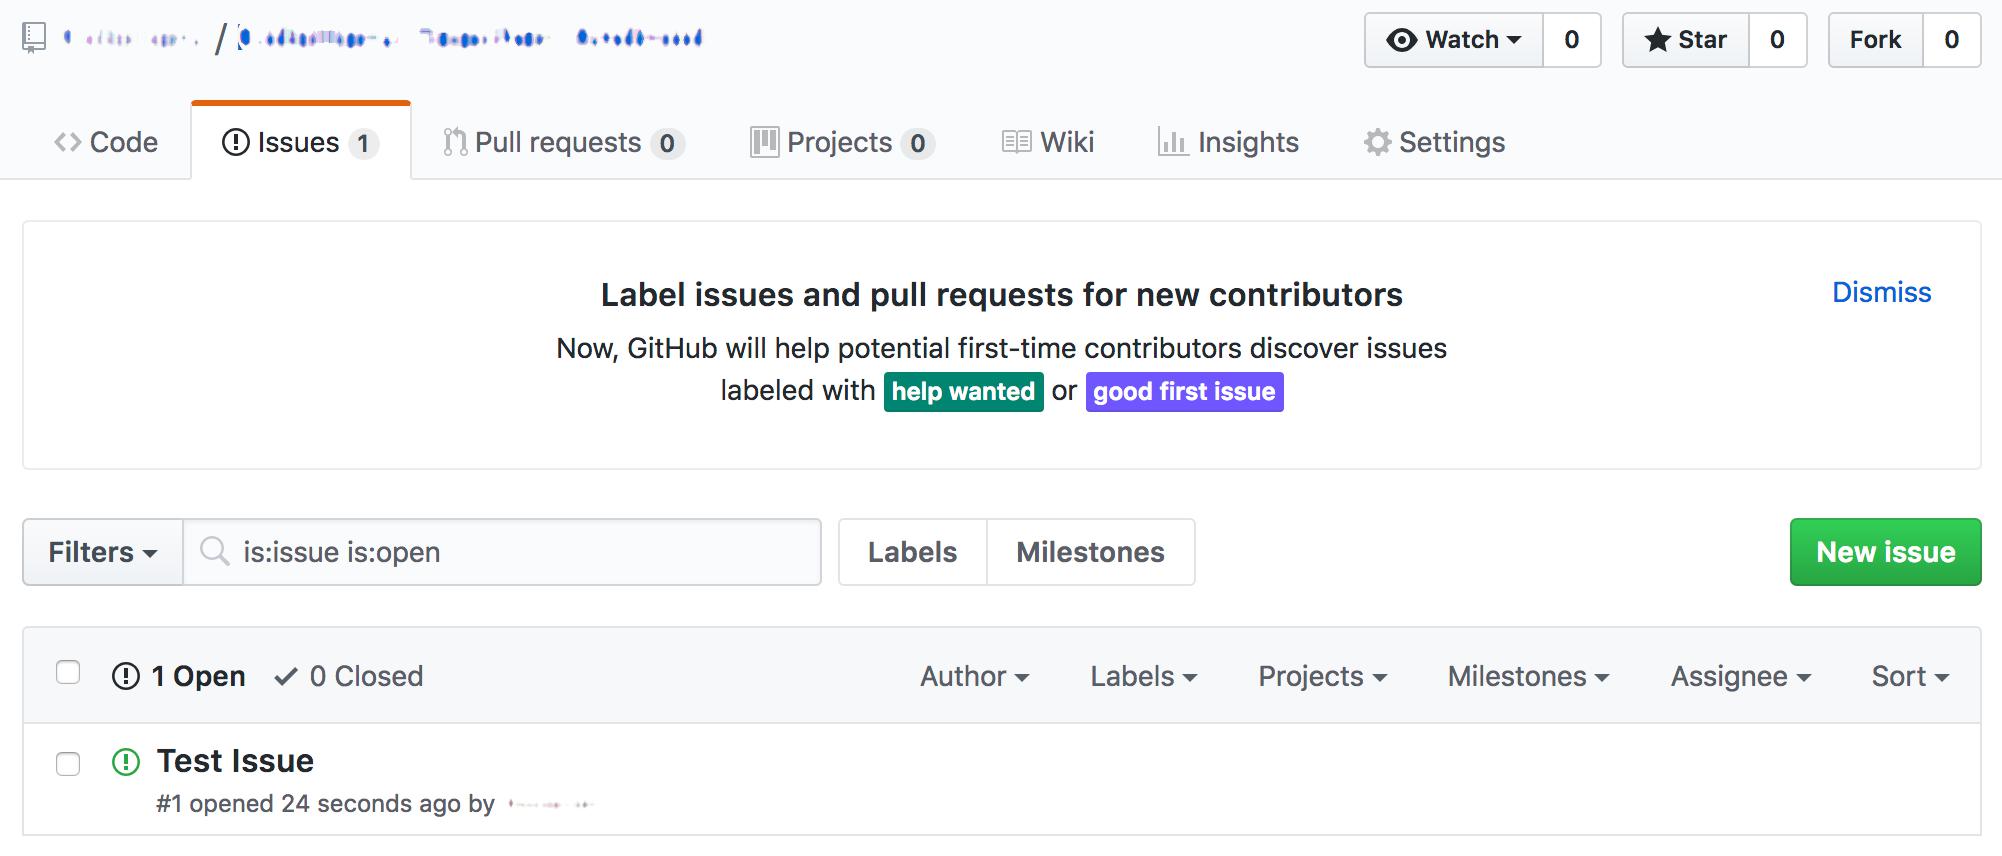The width and height of the screenshot is (2002, 856).
Task: Click the magnifier icon in search field
Action: click(x=214, y=551)
